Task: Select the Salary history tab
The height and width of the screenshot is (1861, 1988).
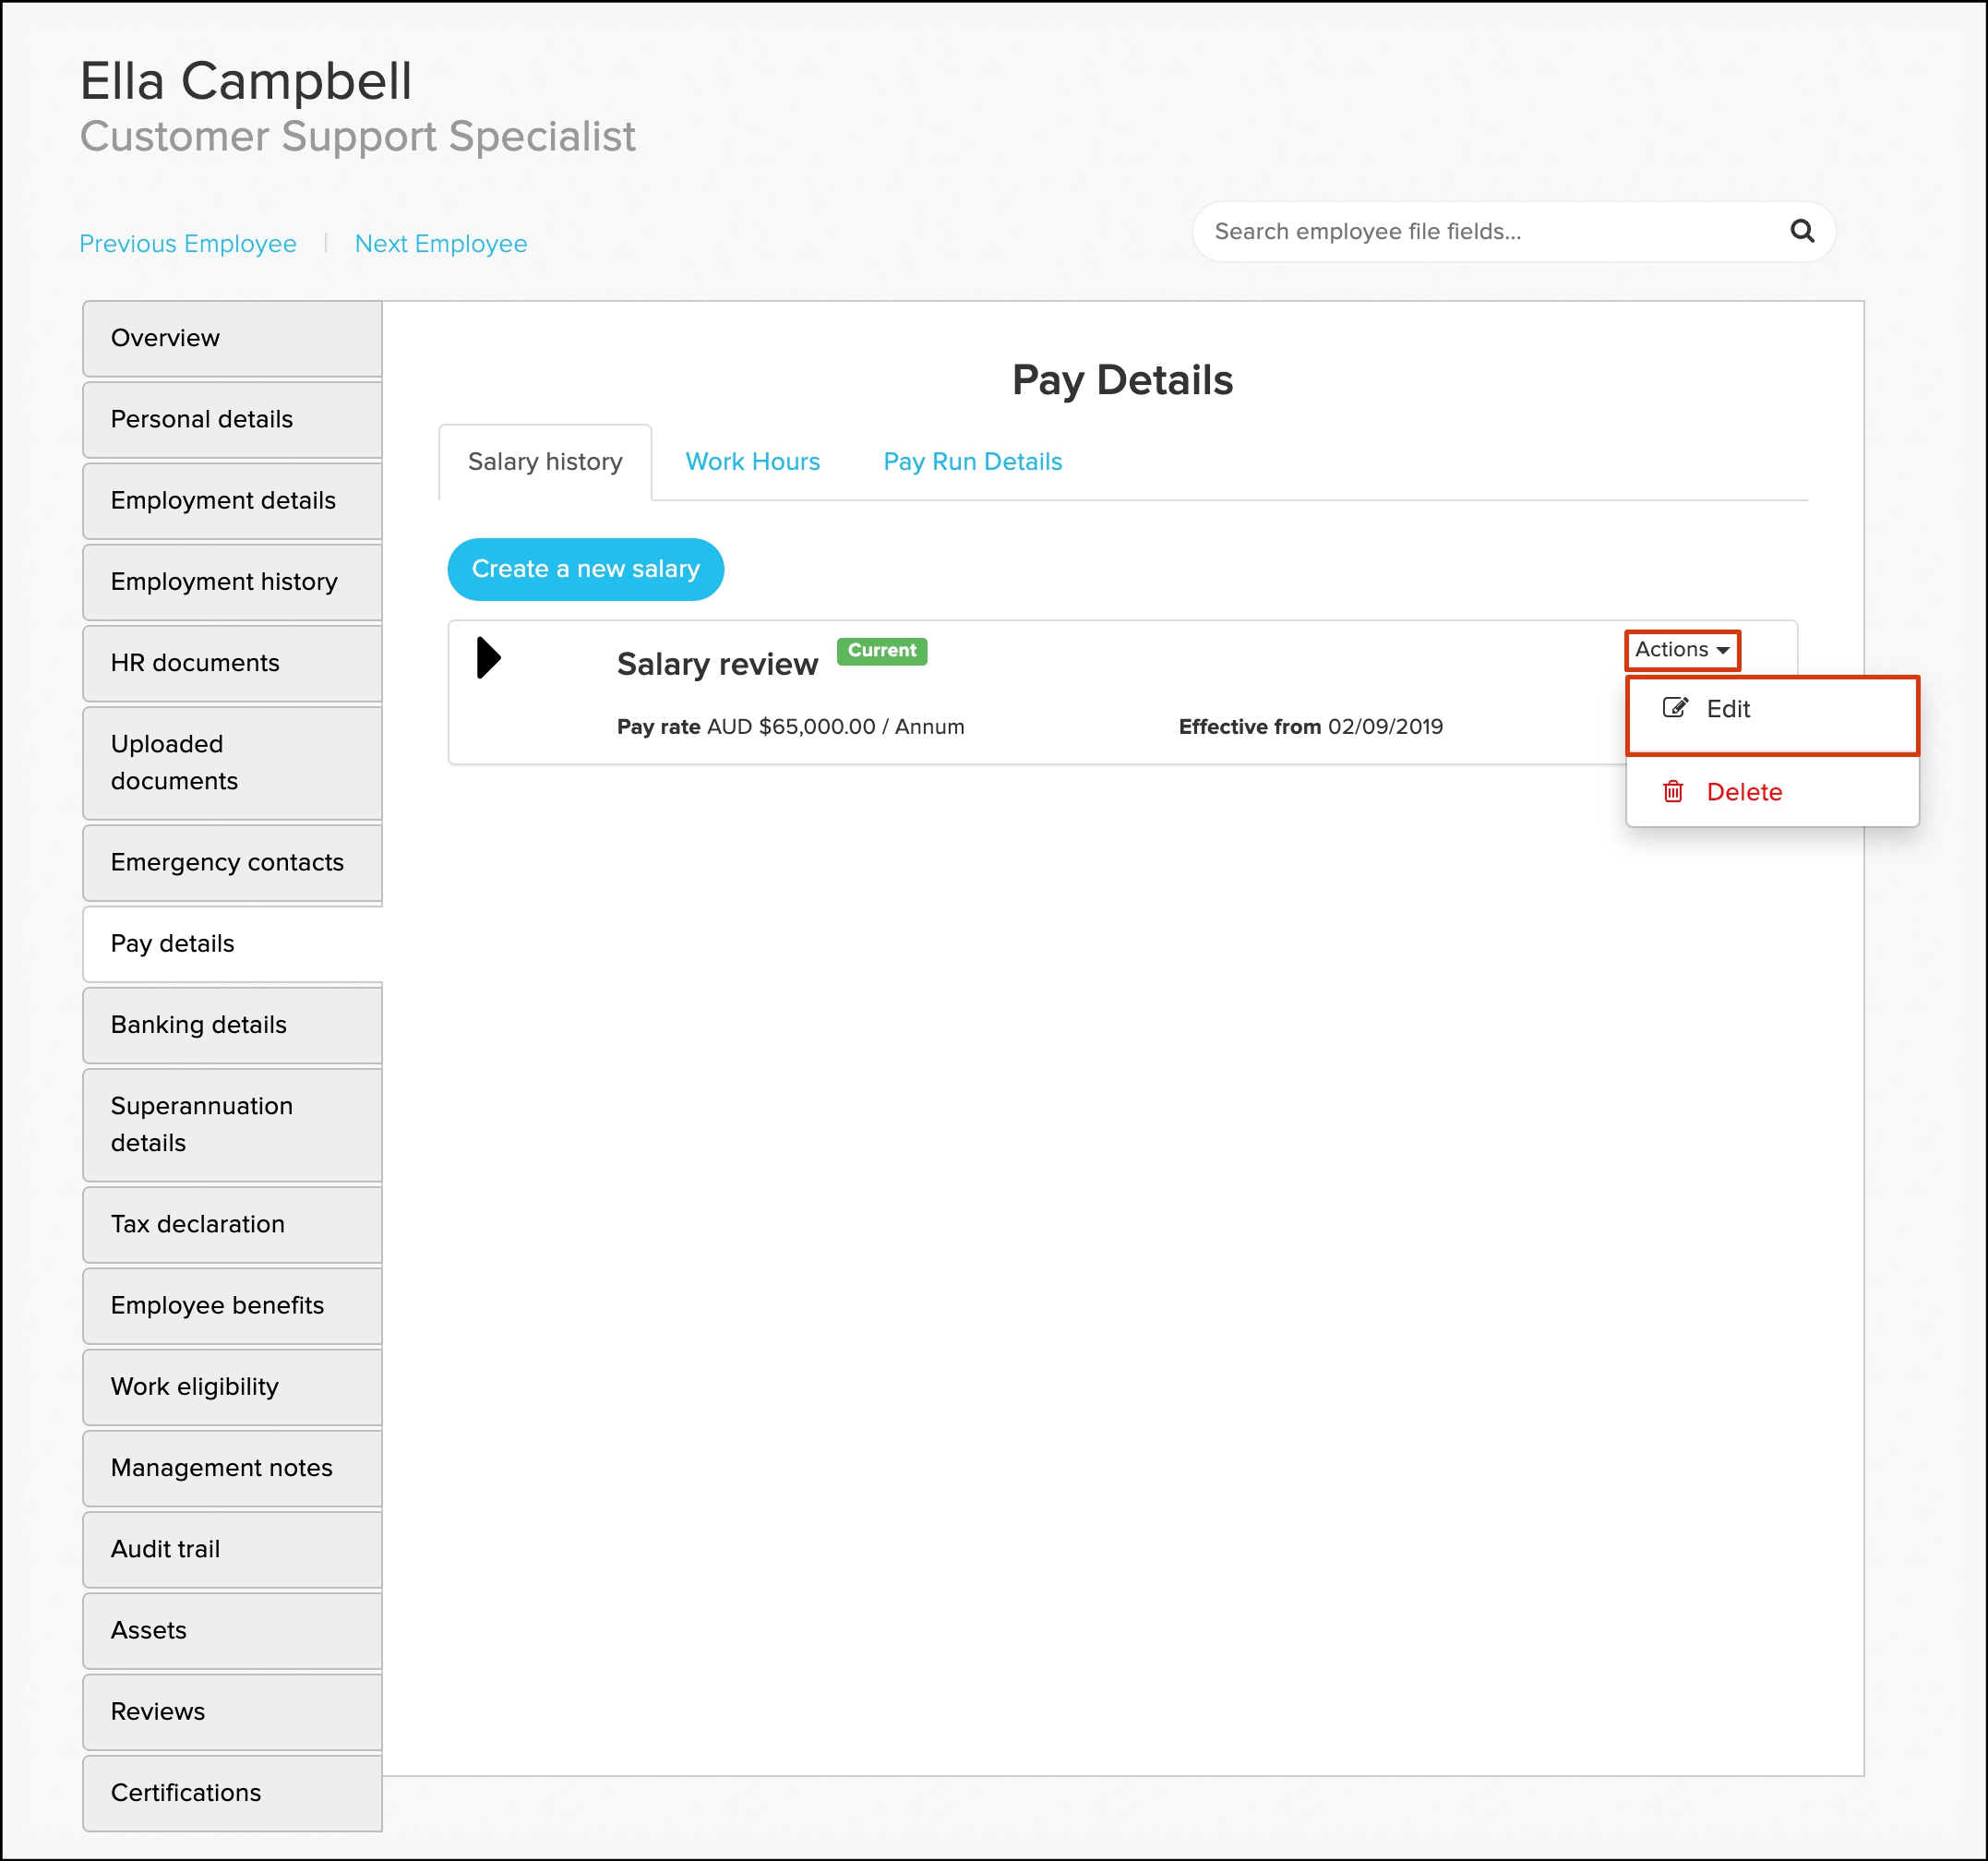Action: [545, 461]
